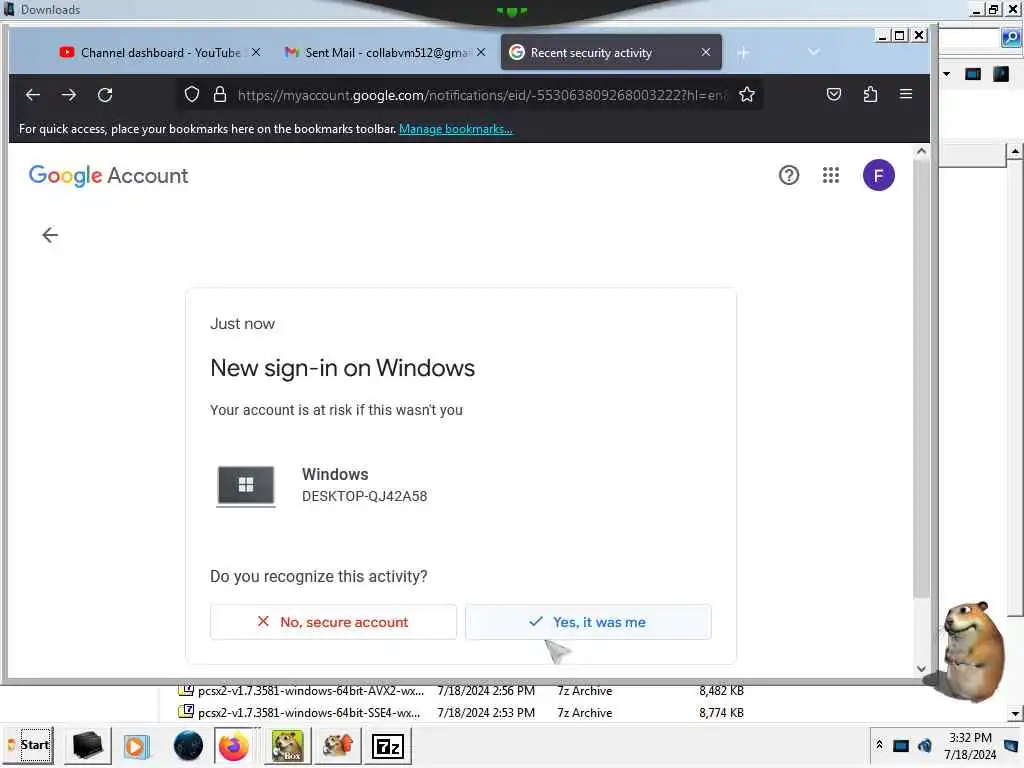Click the browser vertical scrollbar thumb
1024x768 pixels.
[x=921, y=377]
